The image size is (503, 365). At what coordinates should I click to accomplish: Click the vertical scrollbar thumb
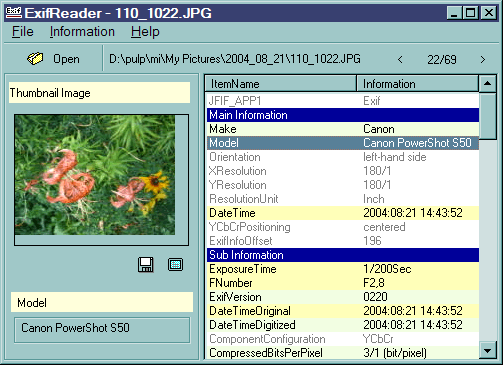coord(487,116)
